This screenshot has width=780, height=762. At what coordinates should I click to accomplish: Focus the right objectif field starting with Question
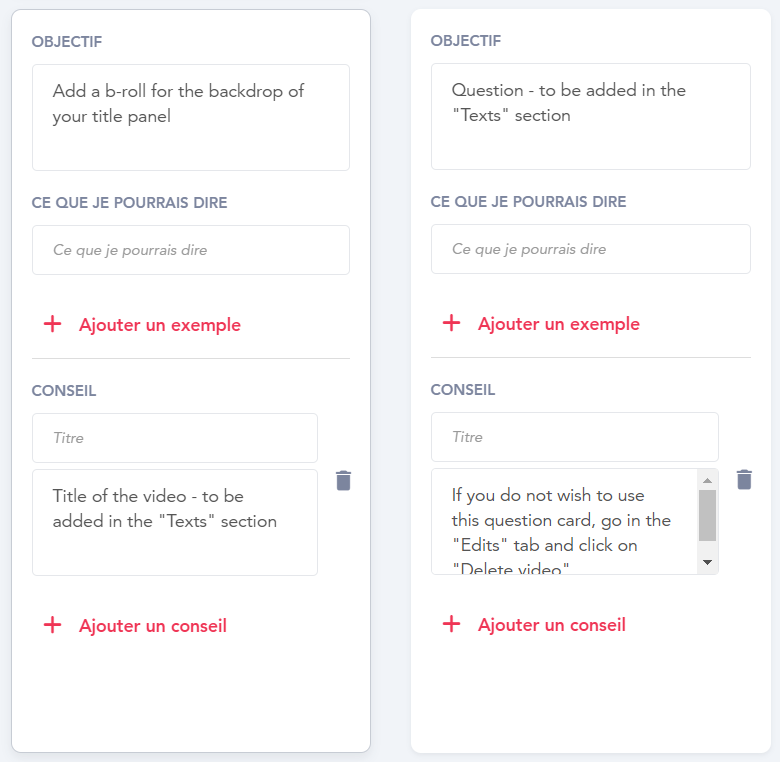tap(590, 116)
